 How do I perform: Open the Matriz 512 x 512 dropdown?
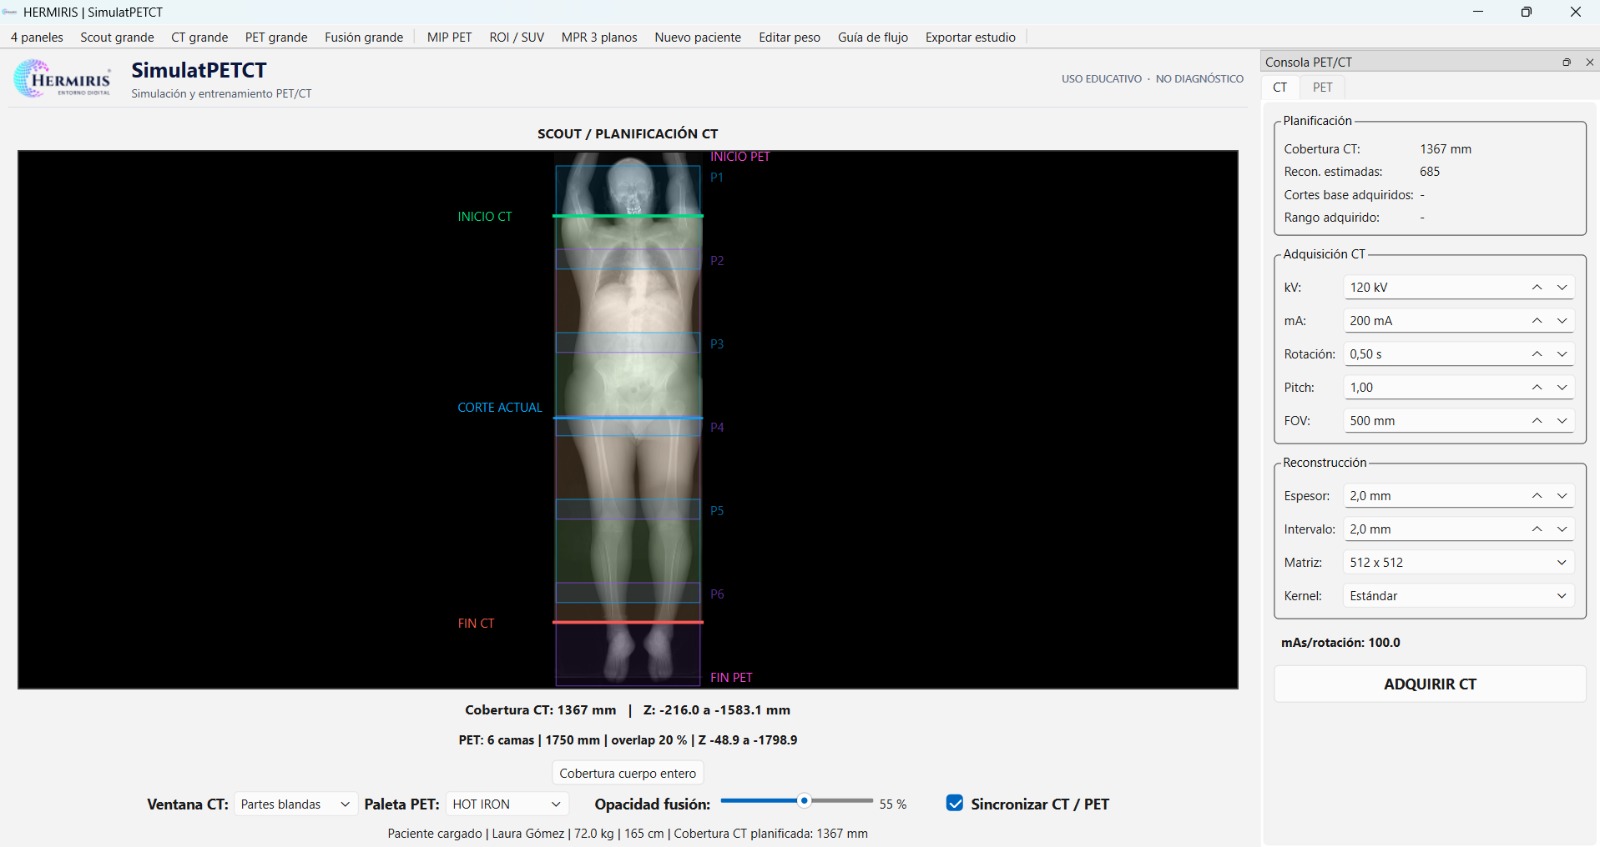1459,563
